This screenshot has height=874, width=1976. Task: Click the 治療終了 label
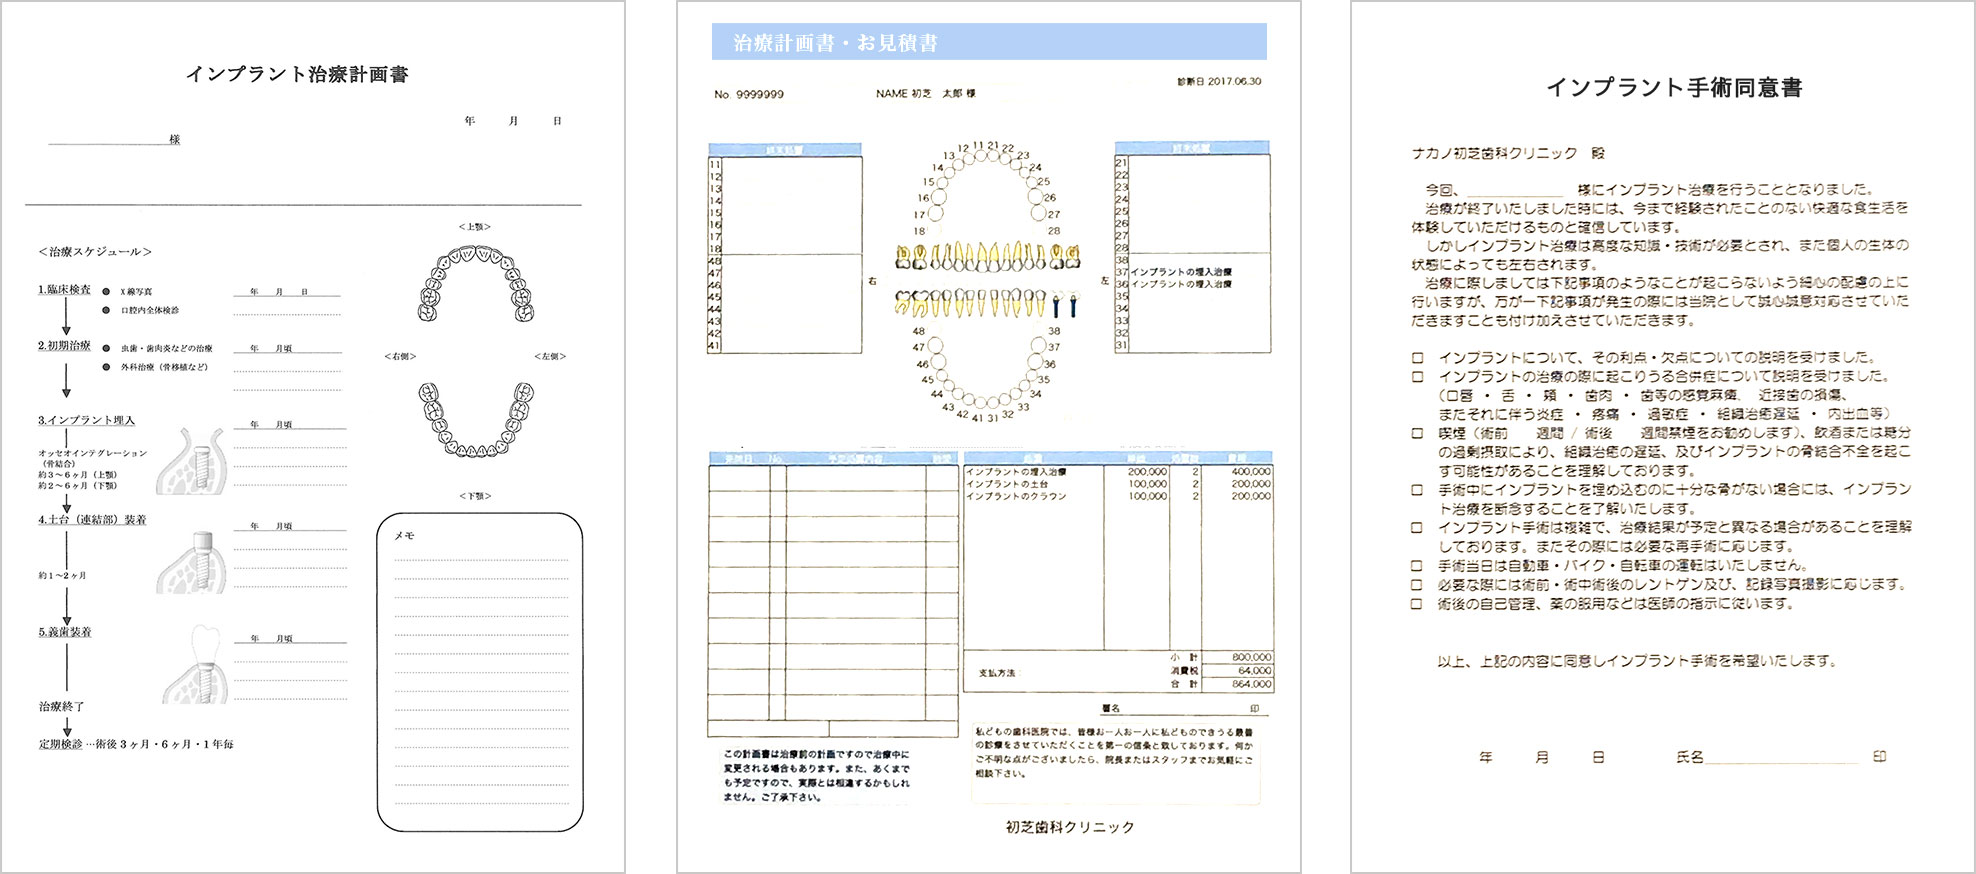[x=61, y=706]
